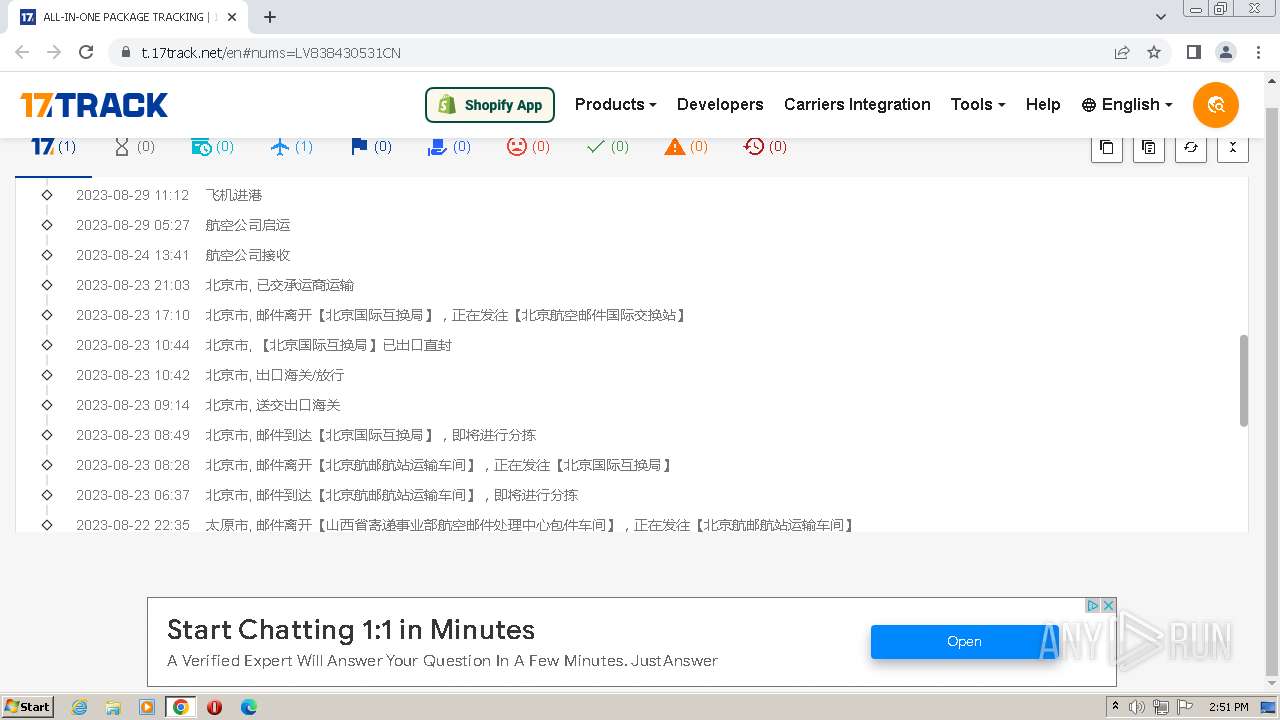Select the Expired clock tab

[765, 147]
